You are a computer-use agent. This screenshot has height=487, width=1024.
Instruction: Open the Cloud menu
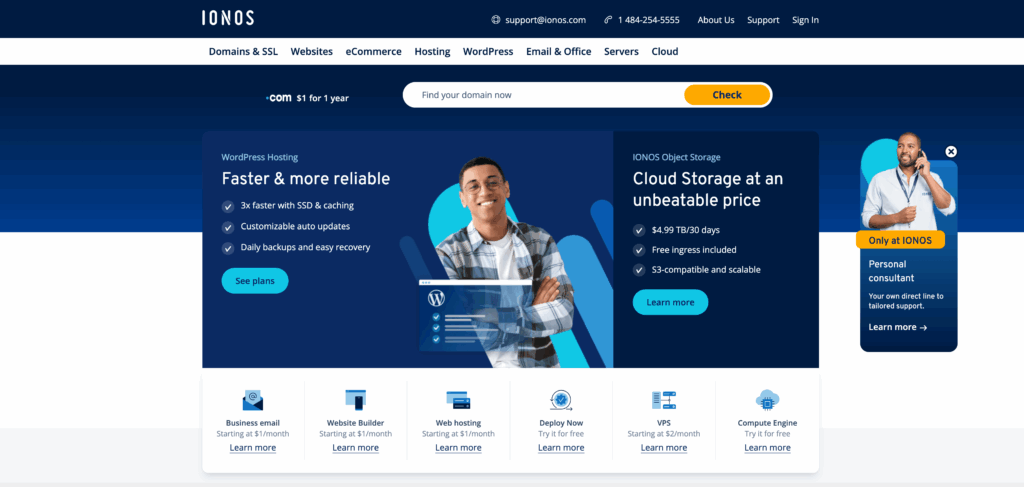point(665,52)
